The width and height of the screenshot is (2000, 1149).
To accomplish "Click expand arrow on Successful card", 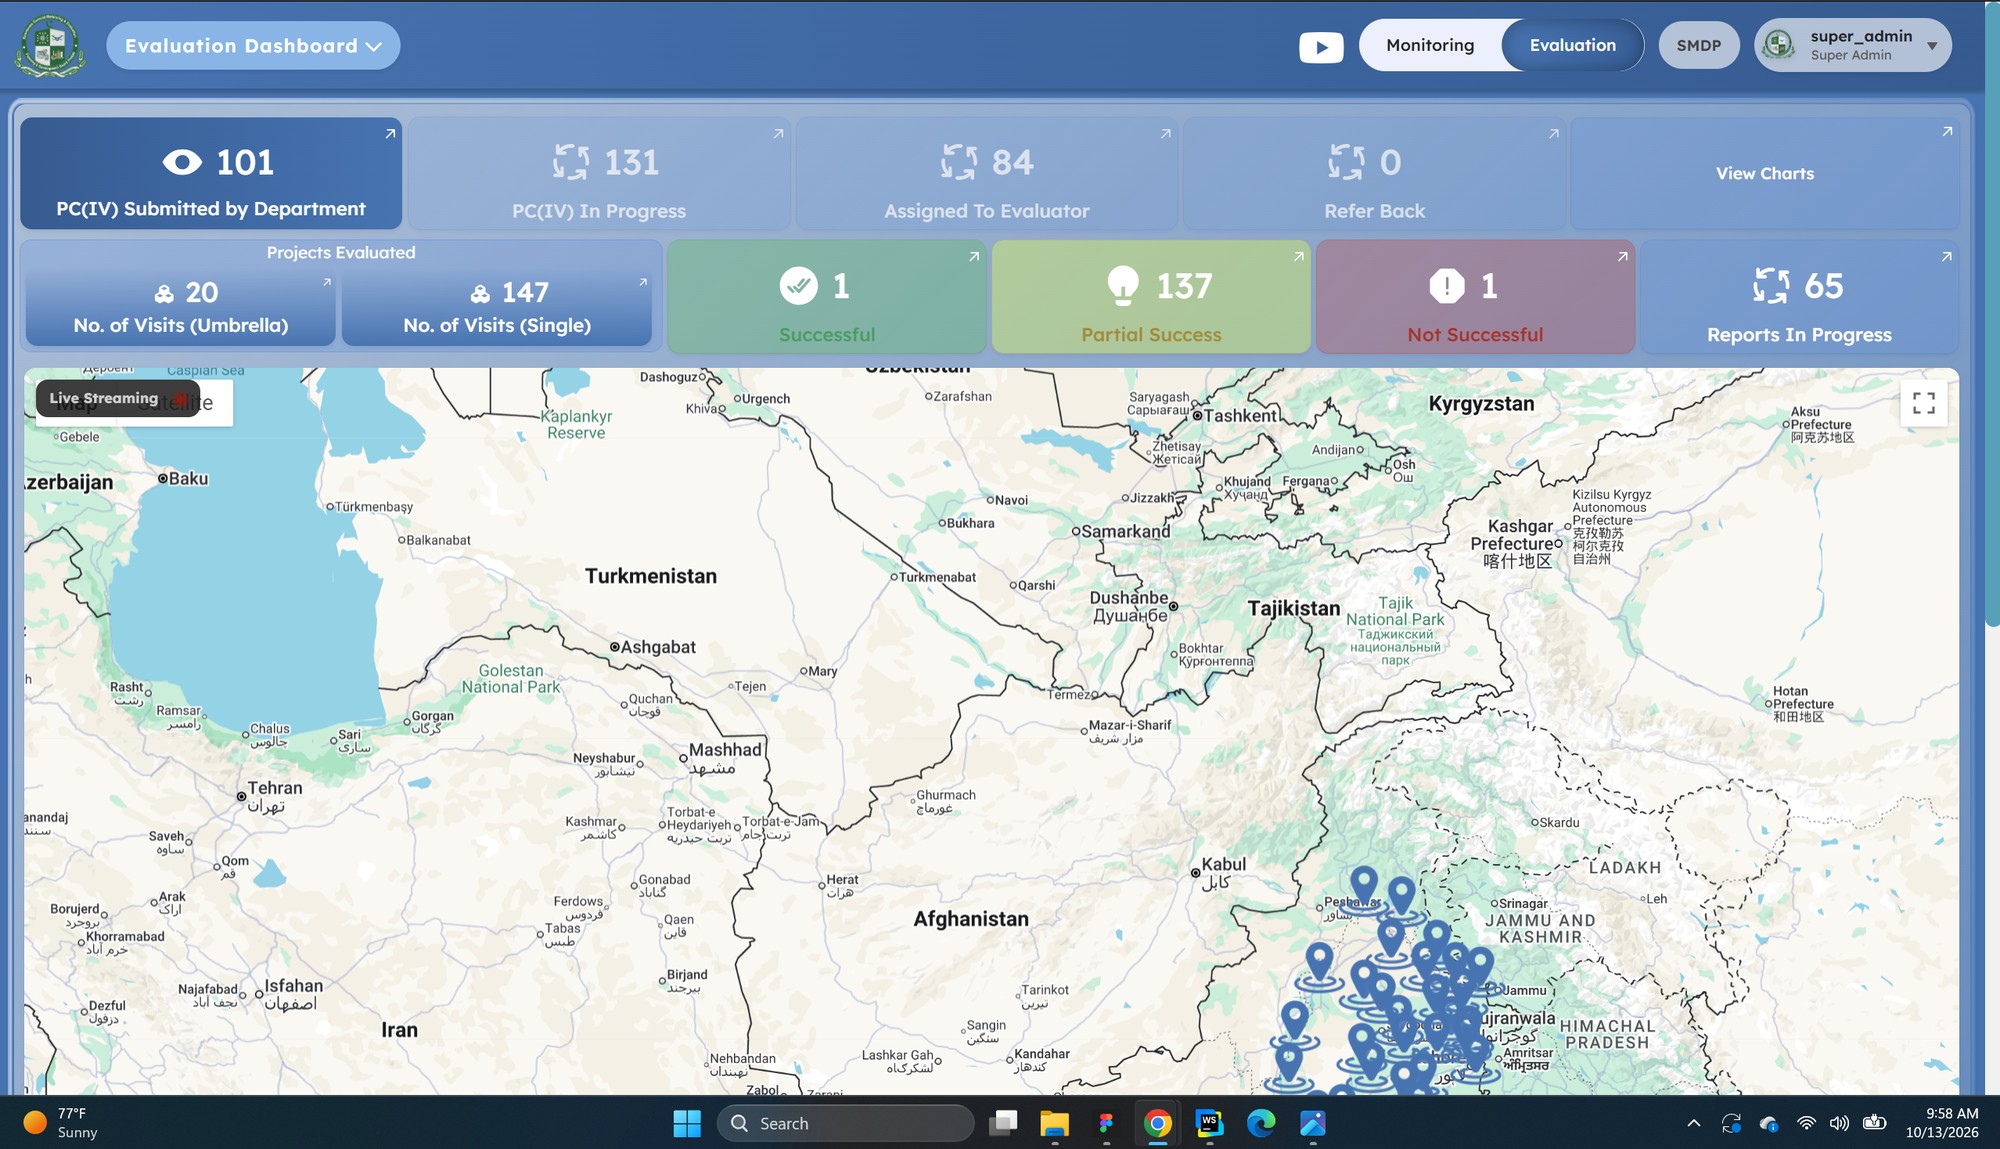I will [974, 257].
